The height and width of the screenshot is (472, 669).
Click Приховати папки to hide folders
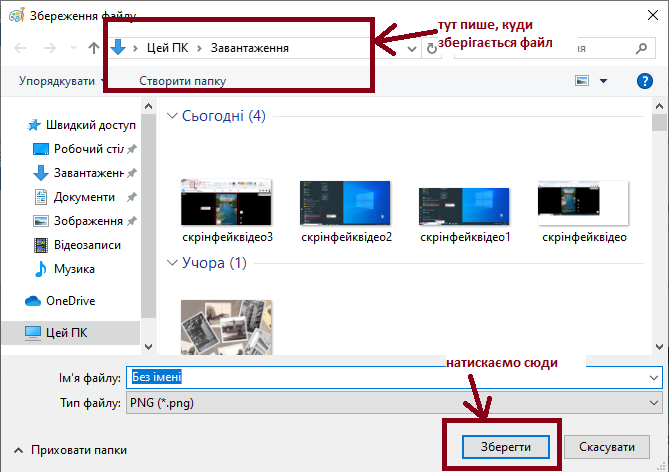pyautogui.click(x=78, y=451)
